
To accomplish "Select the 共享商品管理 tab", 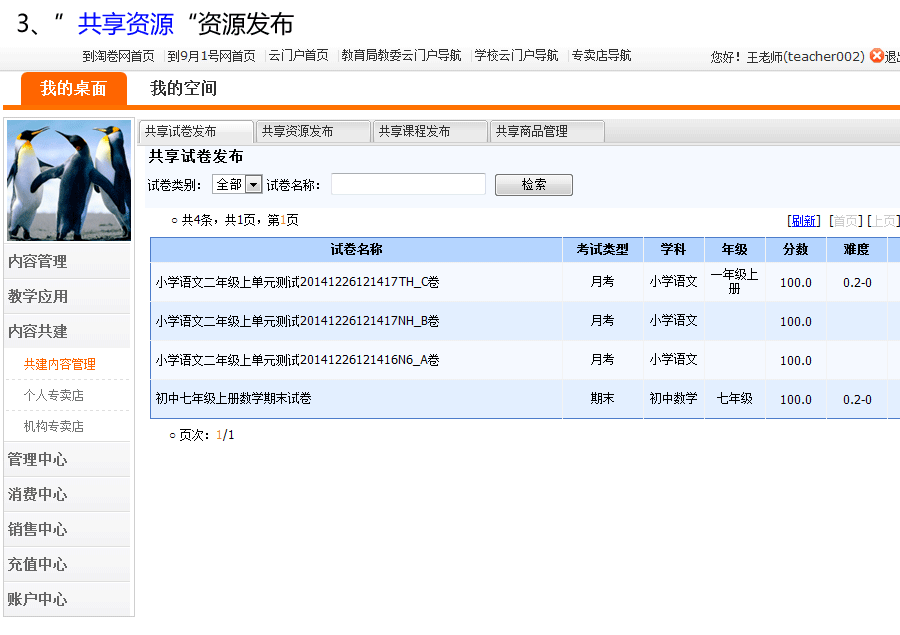I will point(547,132).
